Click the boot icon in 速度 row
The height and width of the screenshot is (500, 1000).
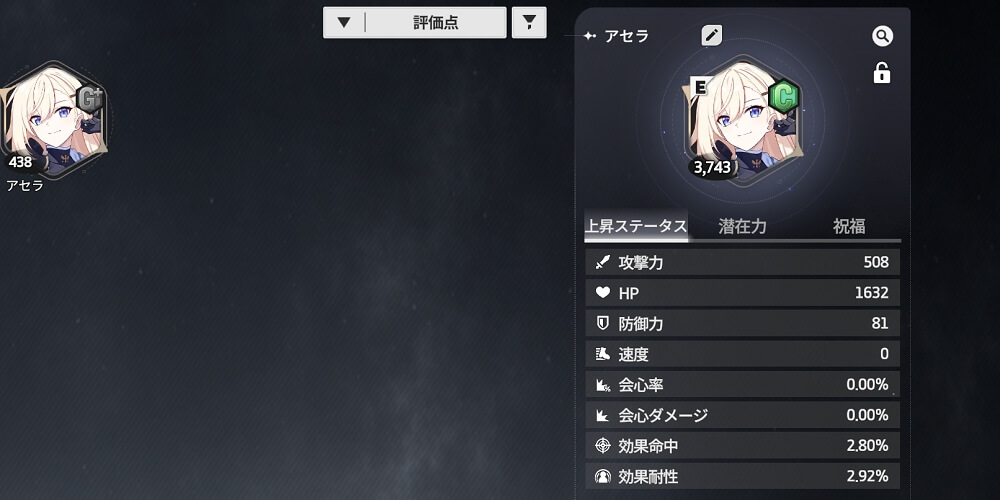tap(603, 354)
